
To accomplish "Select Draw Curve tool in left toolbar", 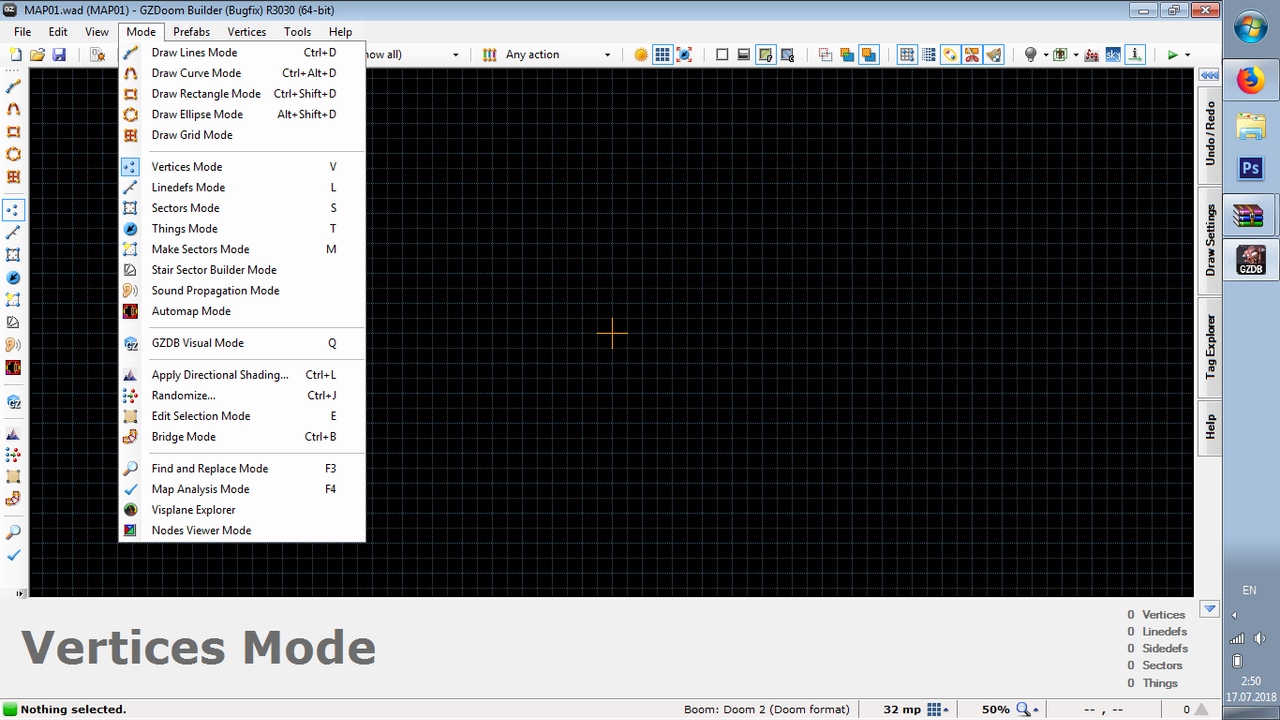I will [x=14, y=109].
